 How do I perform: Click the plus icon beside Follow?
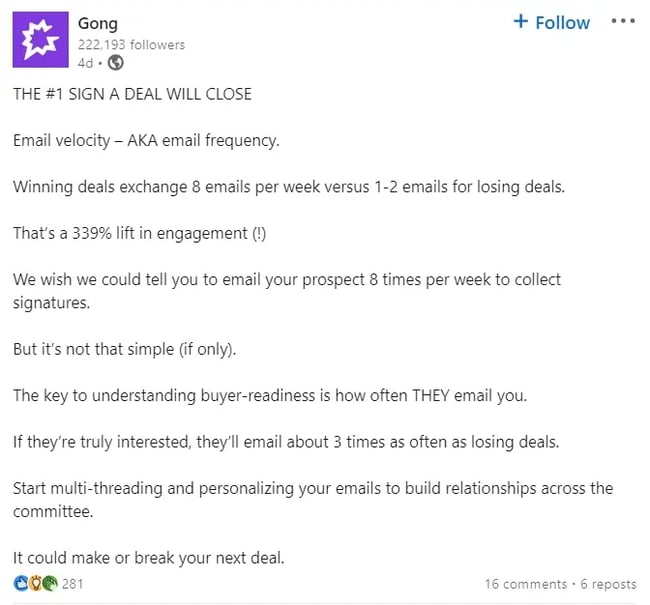520,21
